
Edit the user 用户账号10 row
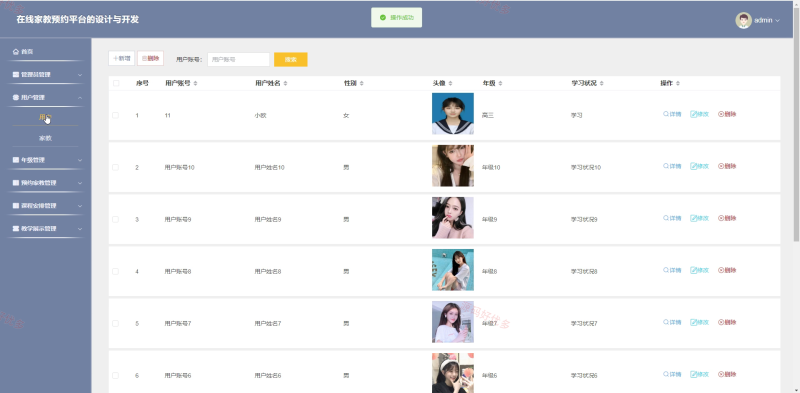pyautogui.click(x=699, y=166)
